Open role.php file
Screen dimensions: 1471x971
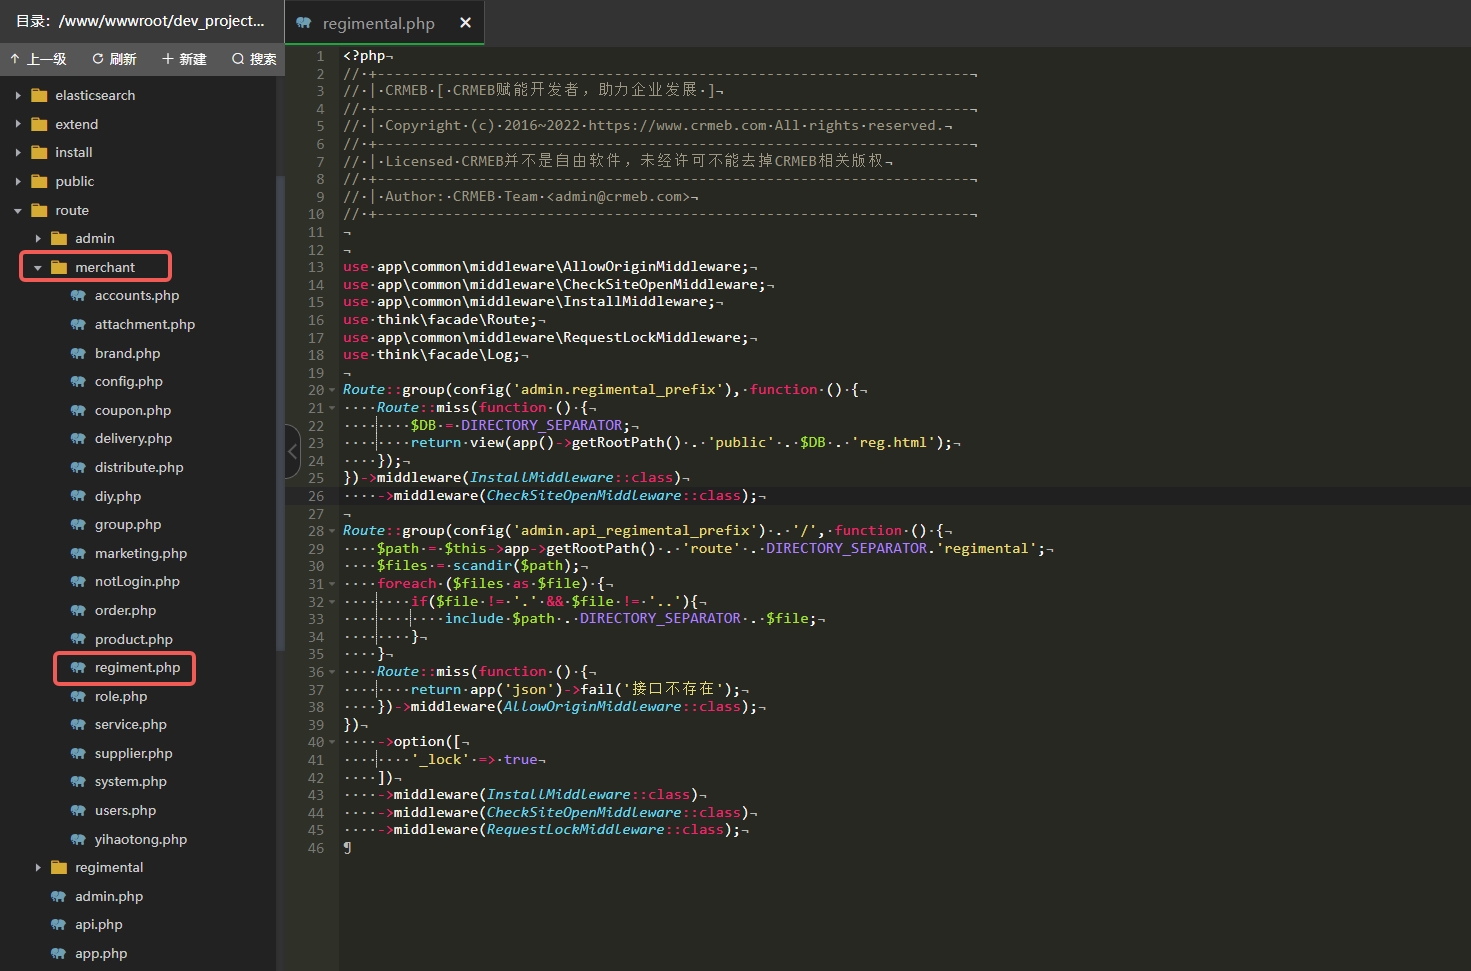pyautogui.click(x=121, y=696)
